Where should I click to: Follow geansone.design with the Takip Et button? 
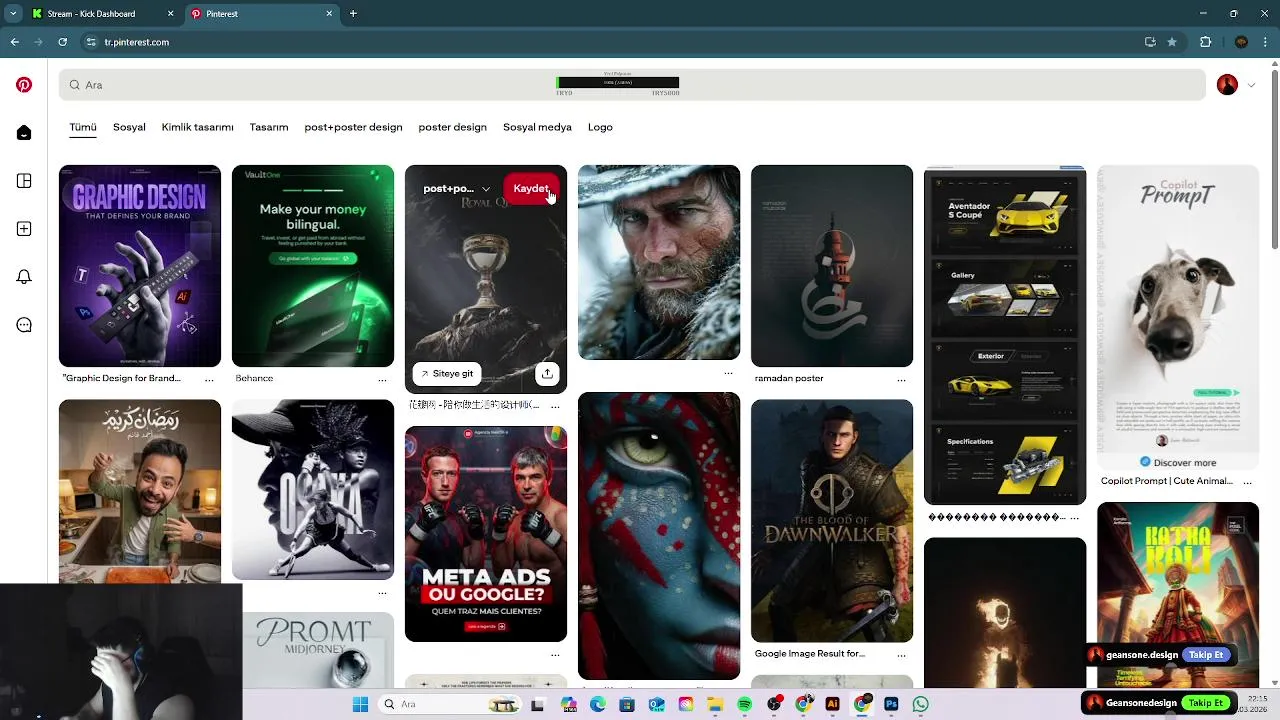1206,655
